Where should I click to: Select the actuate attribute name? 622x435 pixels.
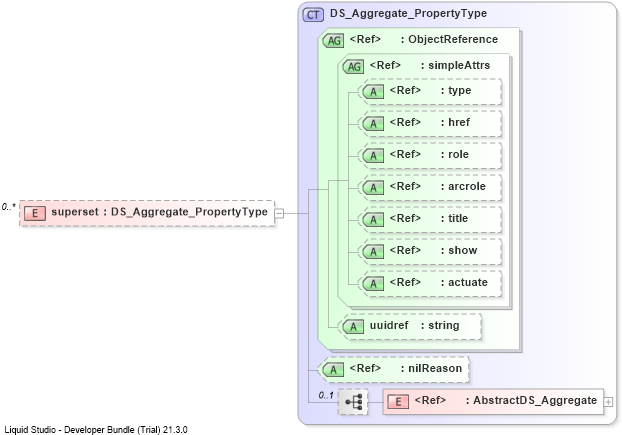[468, 282]
